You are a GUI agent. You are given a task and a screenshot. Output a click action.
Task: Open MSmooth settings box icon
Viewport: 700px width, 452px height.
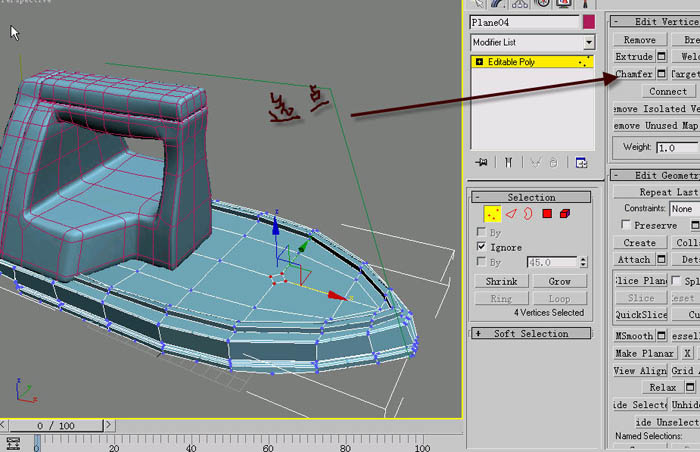[662, 335]
